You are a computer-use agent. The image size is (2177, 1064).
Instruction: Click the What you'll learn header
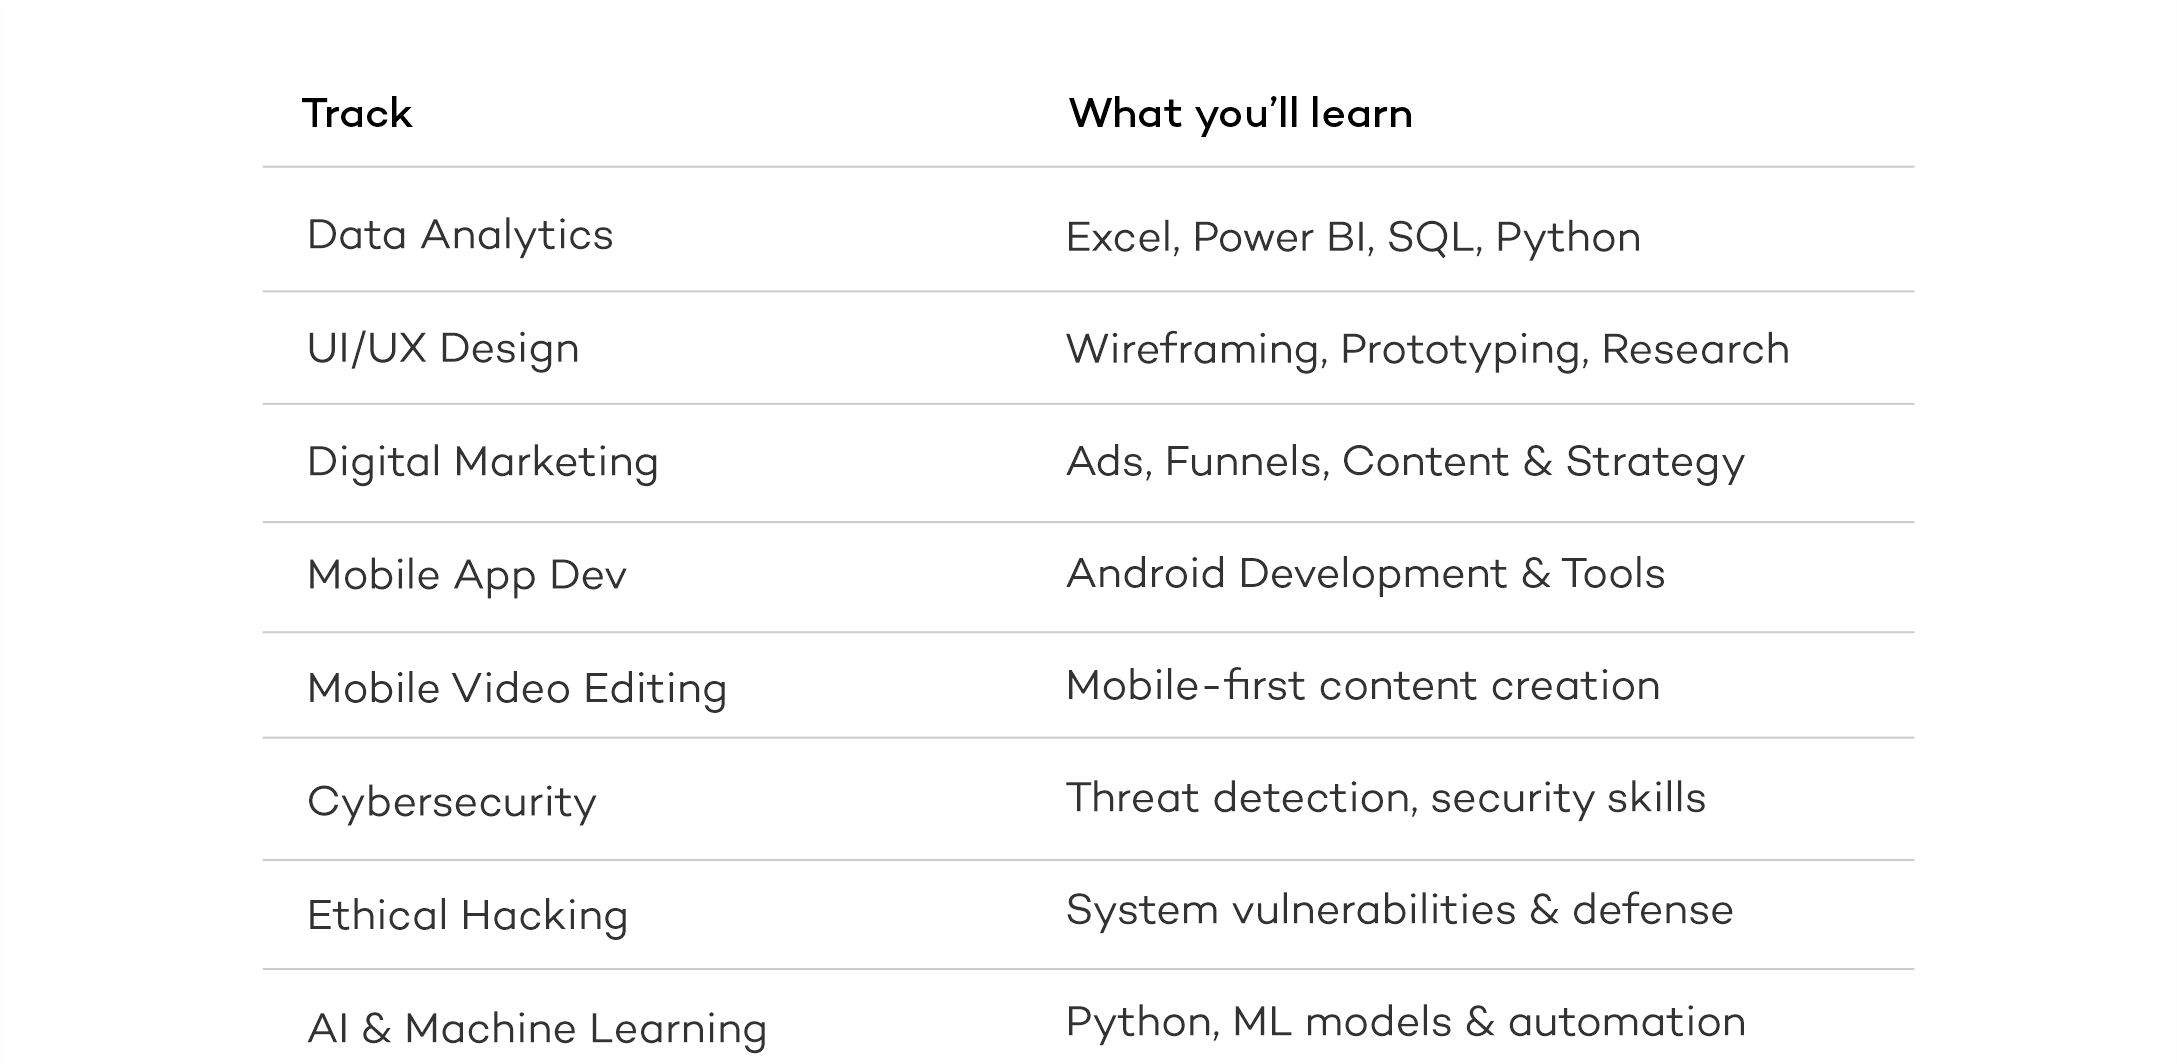point(1240,115)
